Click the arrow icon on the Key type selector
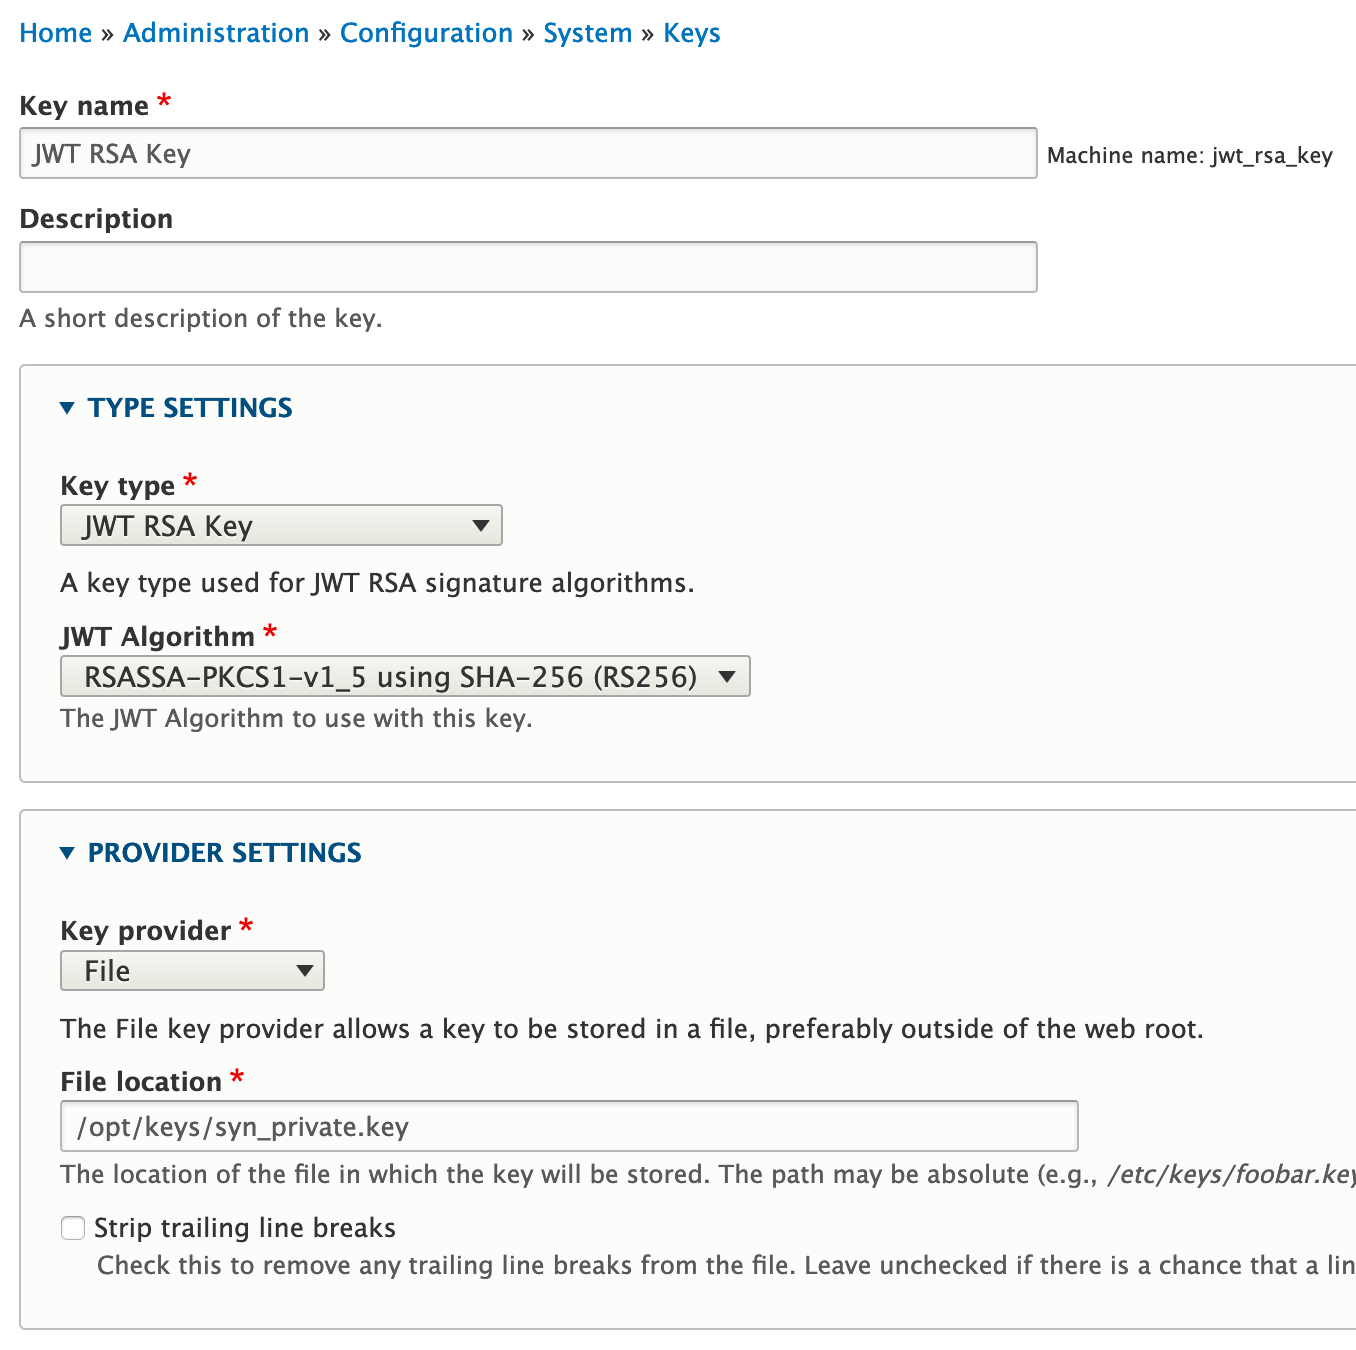The width and height of the screenshot is (1356, 1350). point(479,525)
